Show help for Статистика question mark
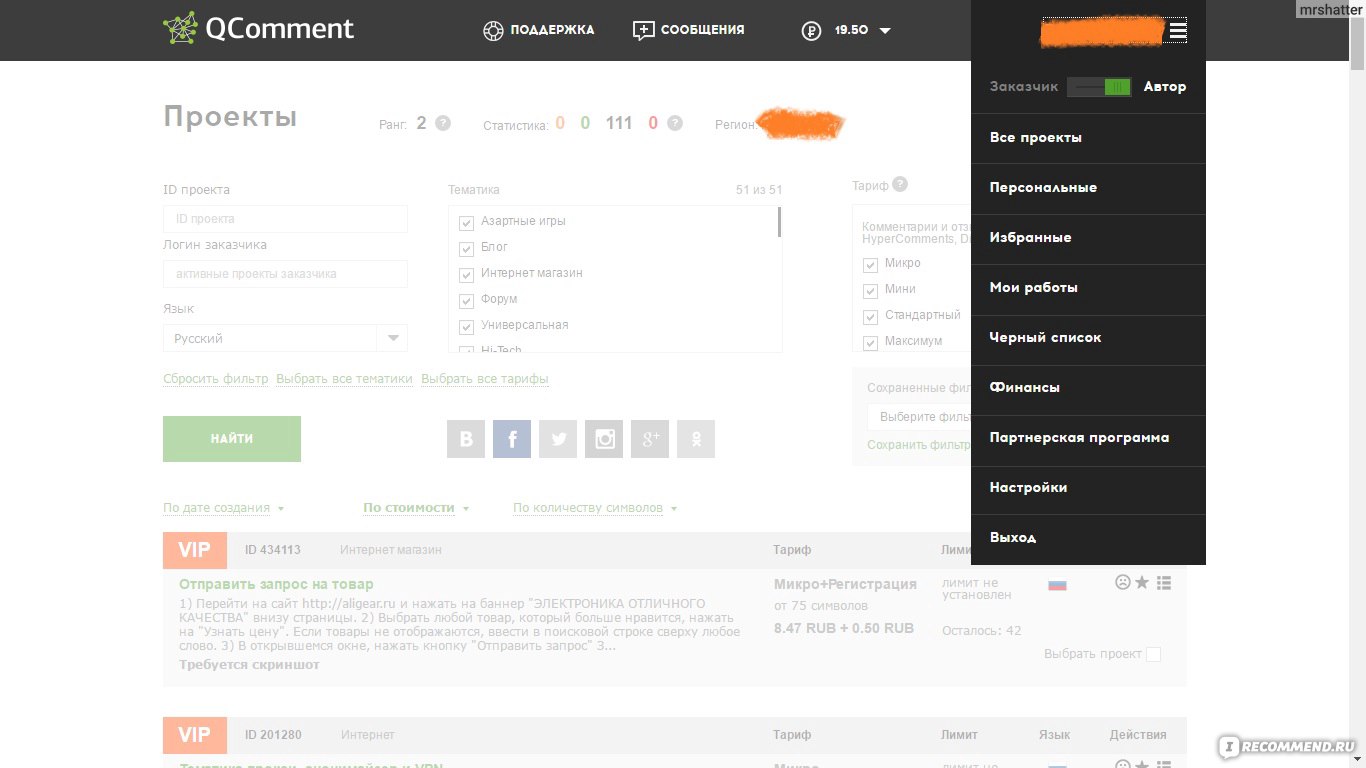 tap(675, 123)
